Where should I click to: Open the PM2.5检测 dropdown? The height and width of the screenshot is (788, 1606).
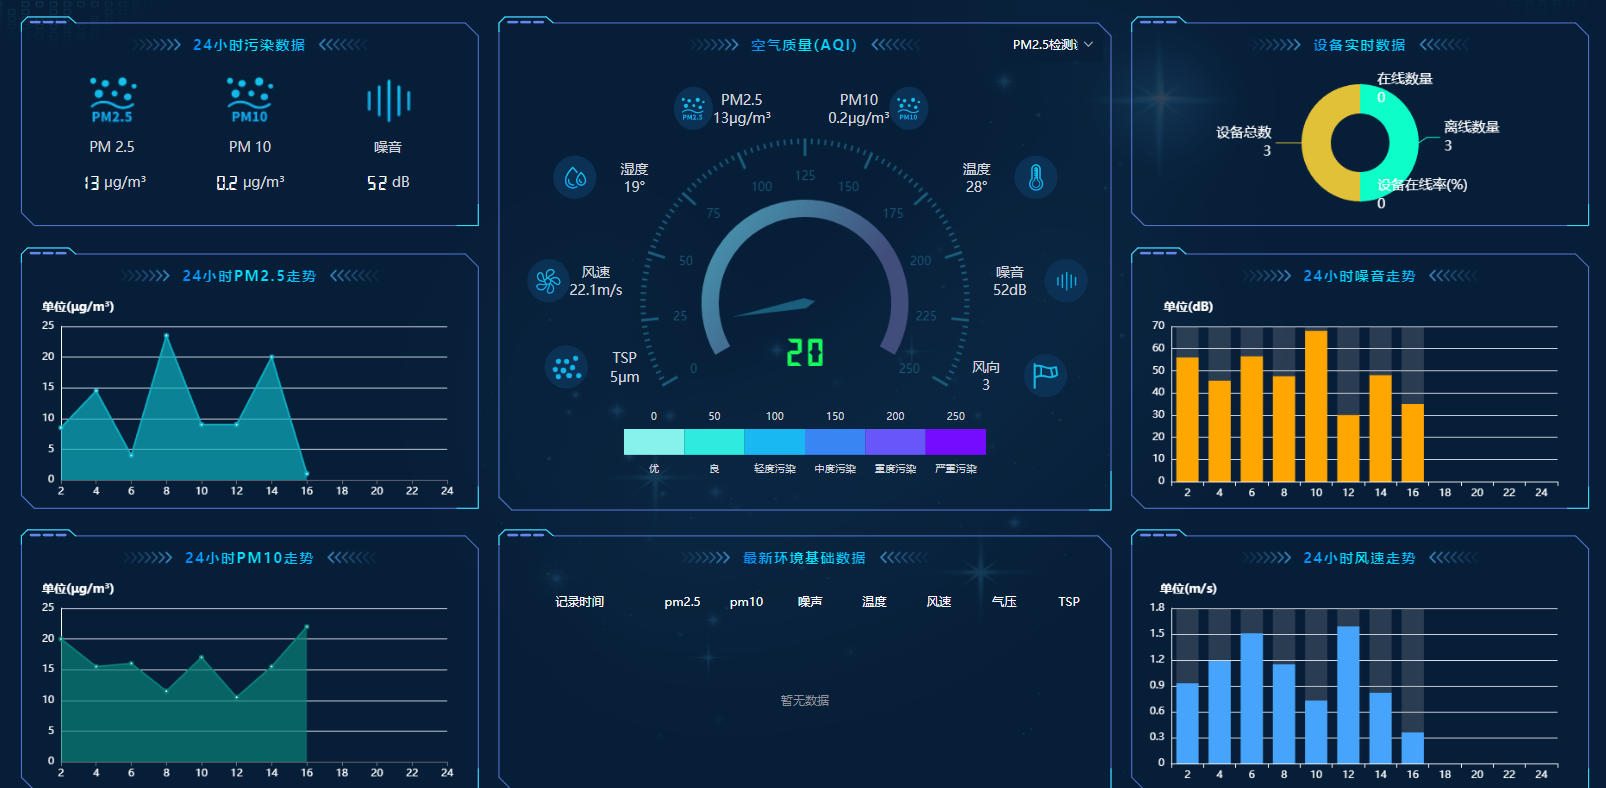(1053, 45)
